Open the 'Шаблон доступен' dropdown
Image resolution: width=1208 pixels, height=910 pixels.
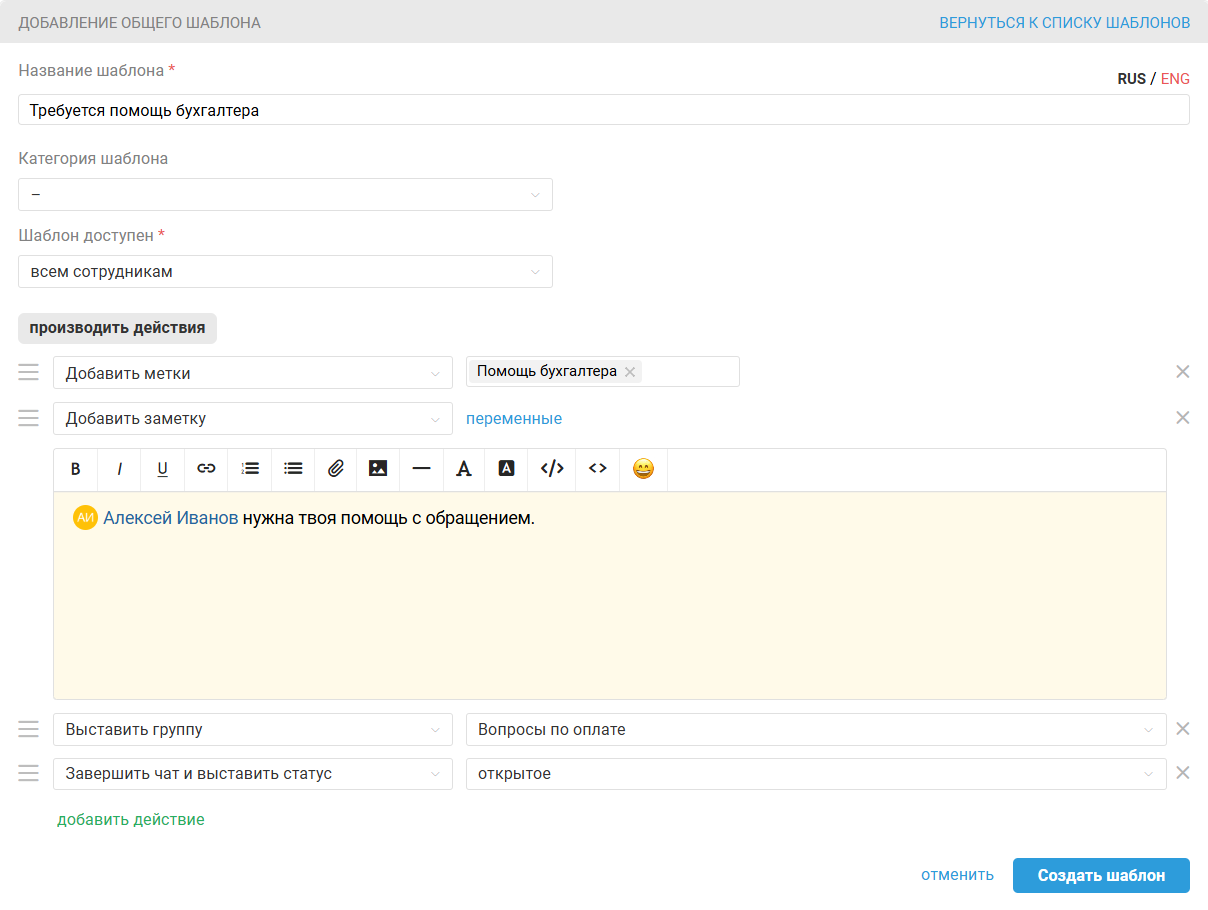[285, 271]
